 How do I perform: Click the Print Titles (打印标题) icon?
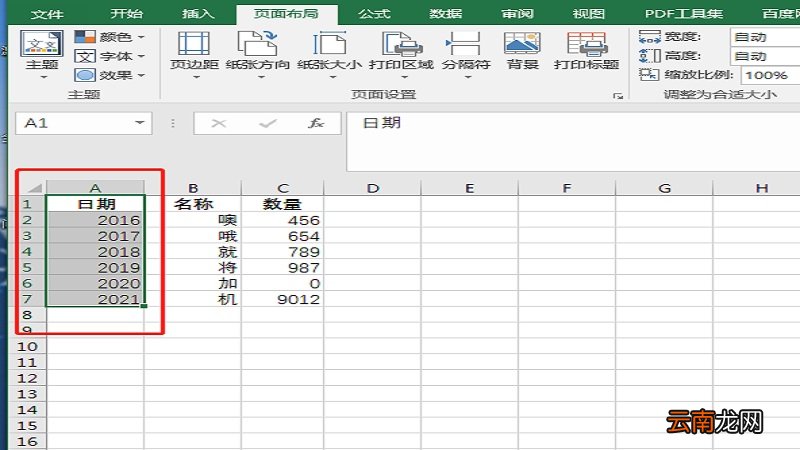(586, 43)
